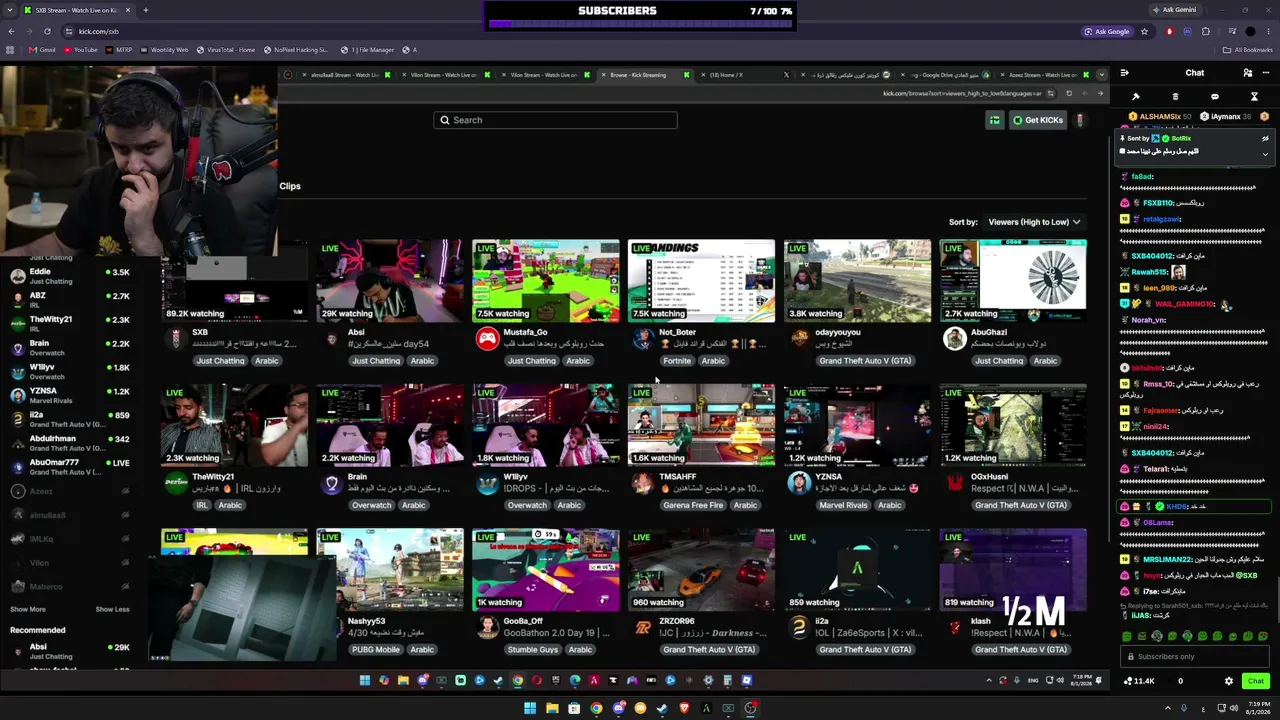The height and width of the screenshot is (720, 1280).
Task: Click the trash icon in chat toolbar
Action: (1175, 97)
